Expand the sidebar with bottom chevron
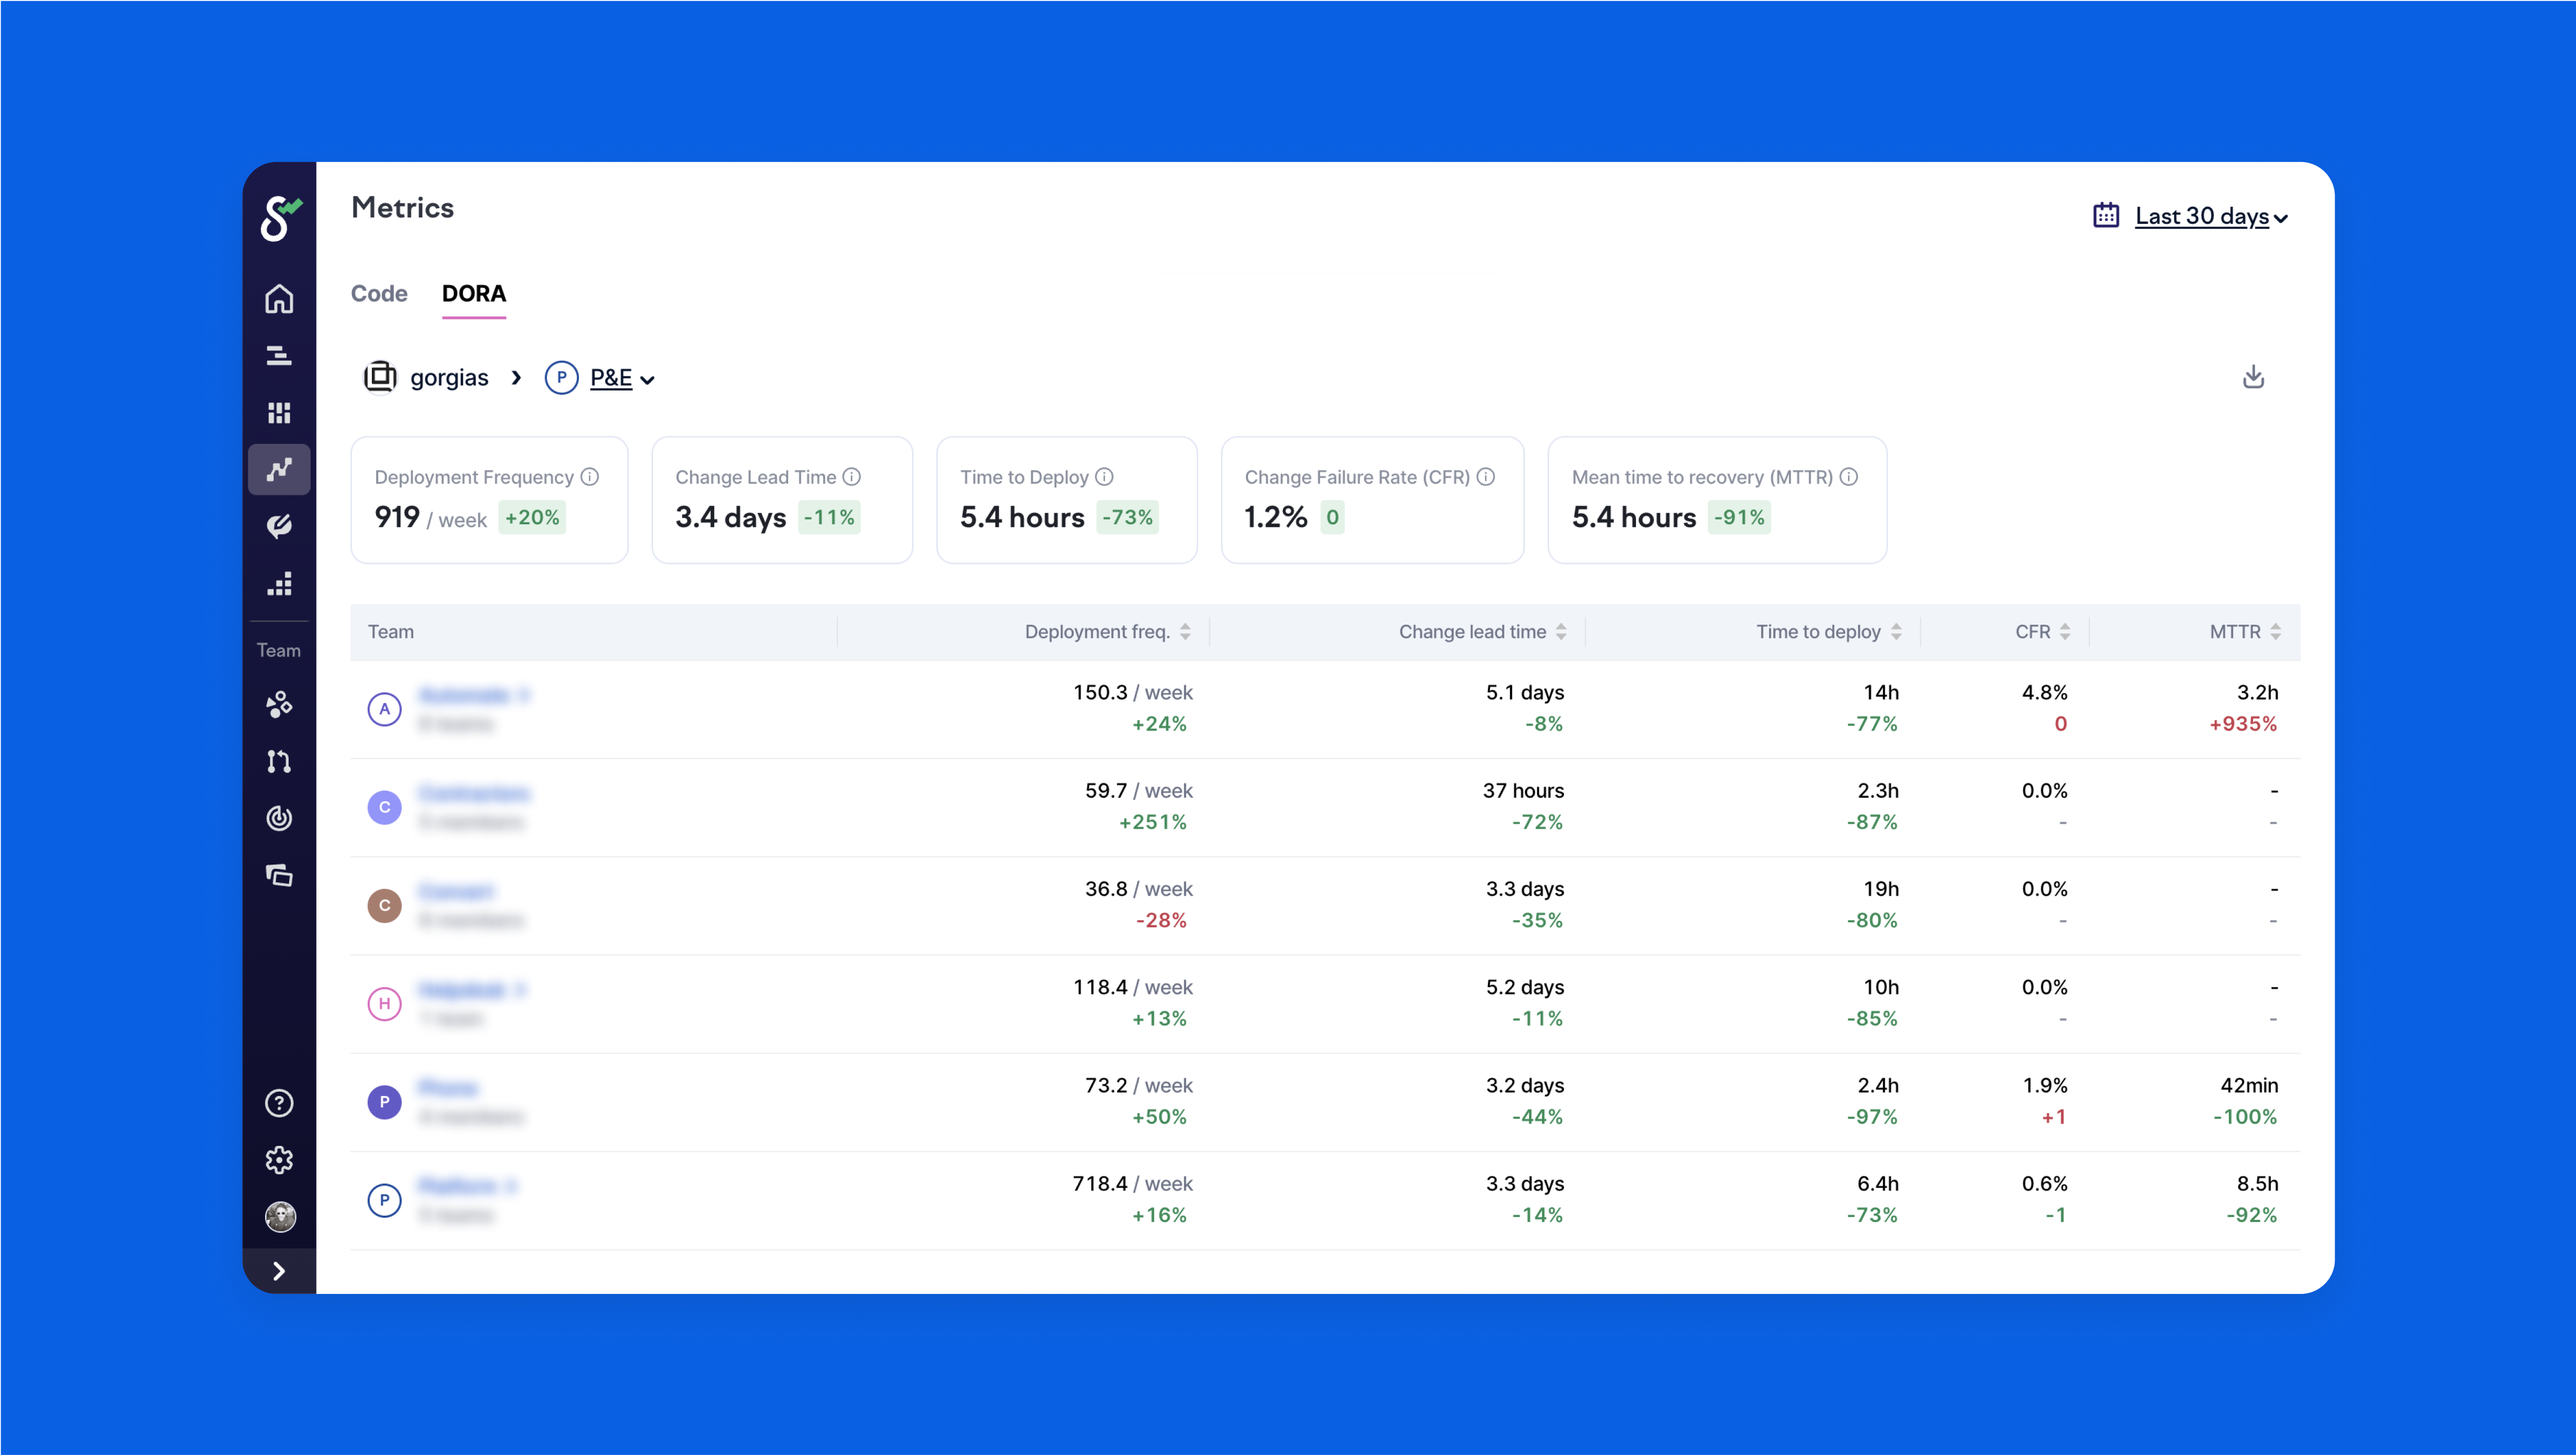 tap(279, 1271)
